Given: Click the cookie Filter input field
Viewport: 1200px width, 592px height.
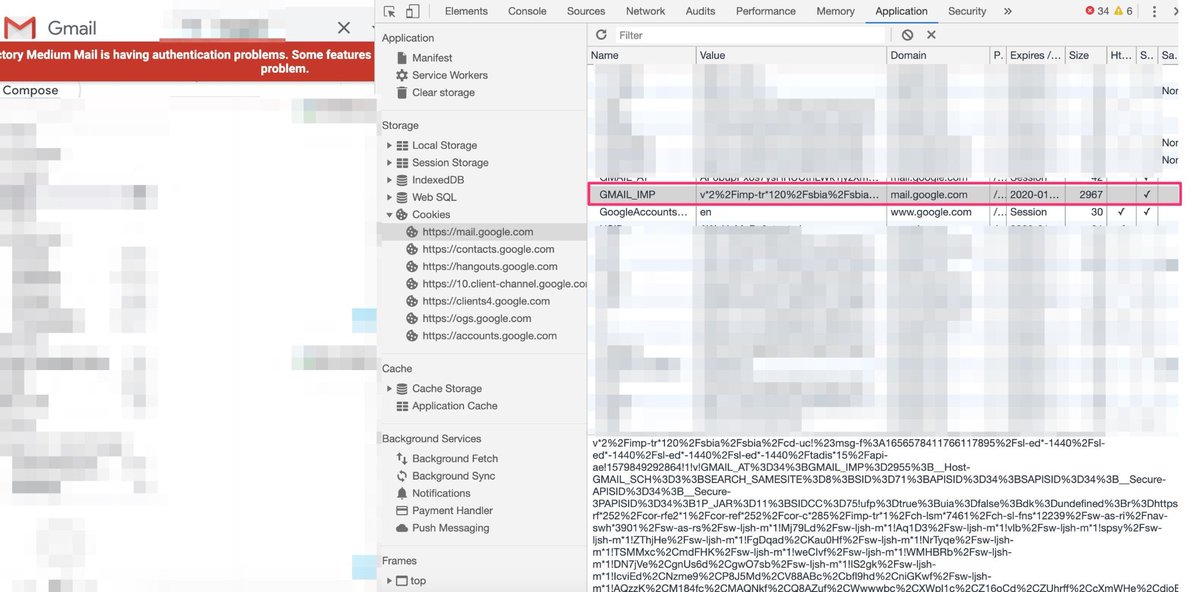Looking at the screenshot, I should (751, 35).
